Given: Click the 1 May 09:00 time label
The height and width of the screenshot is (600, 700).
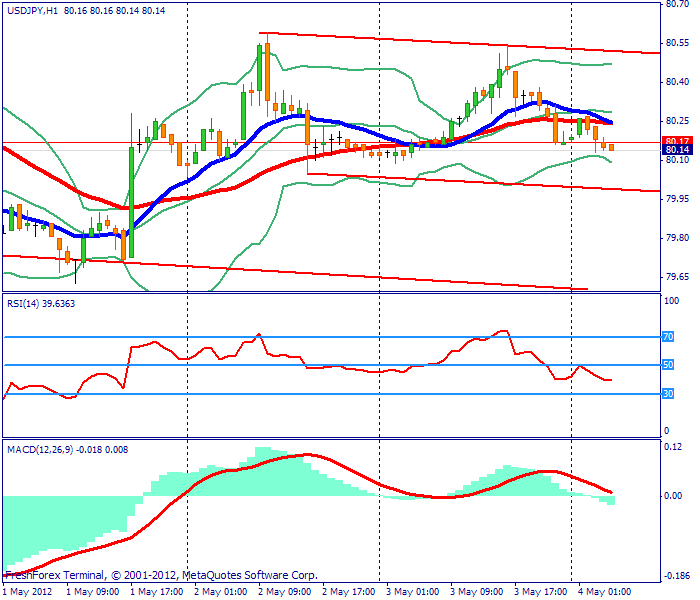Looking at the screenshot, I should tap(92, 592).
